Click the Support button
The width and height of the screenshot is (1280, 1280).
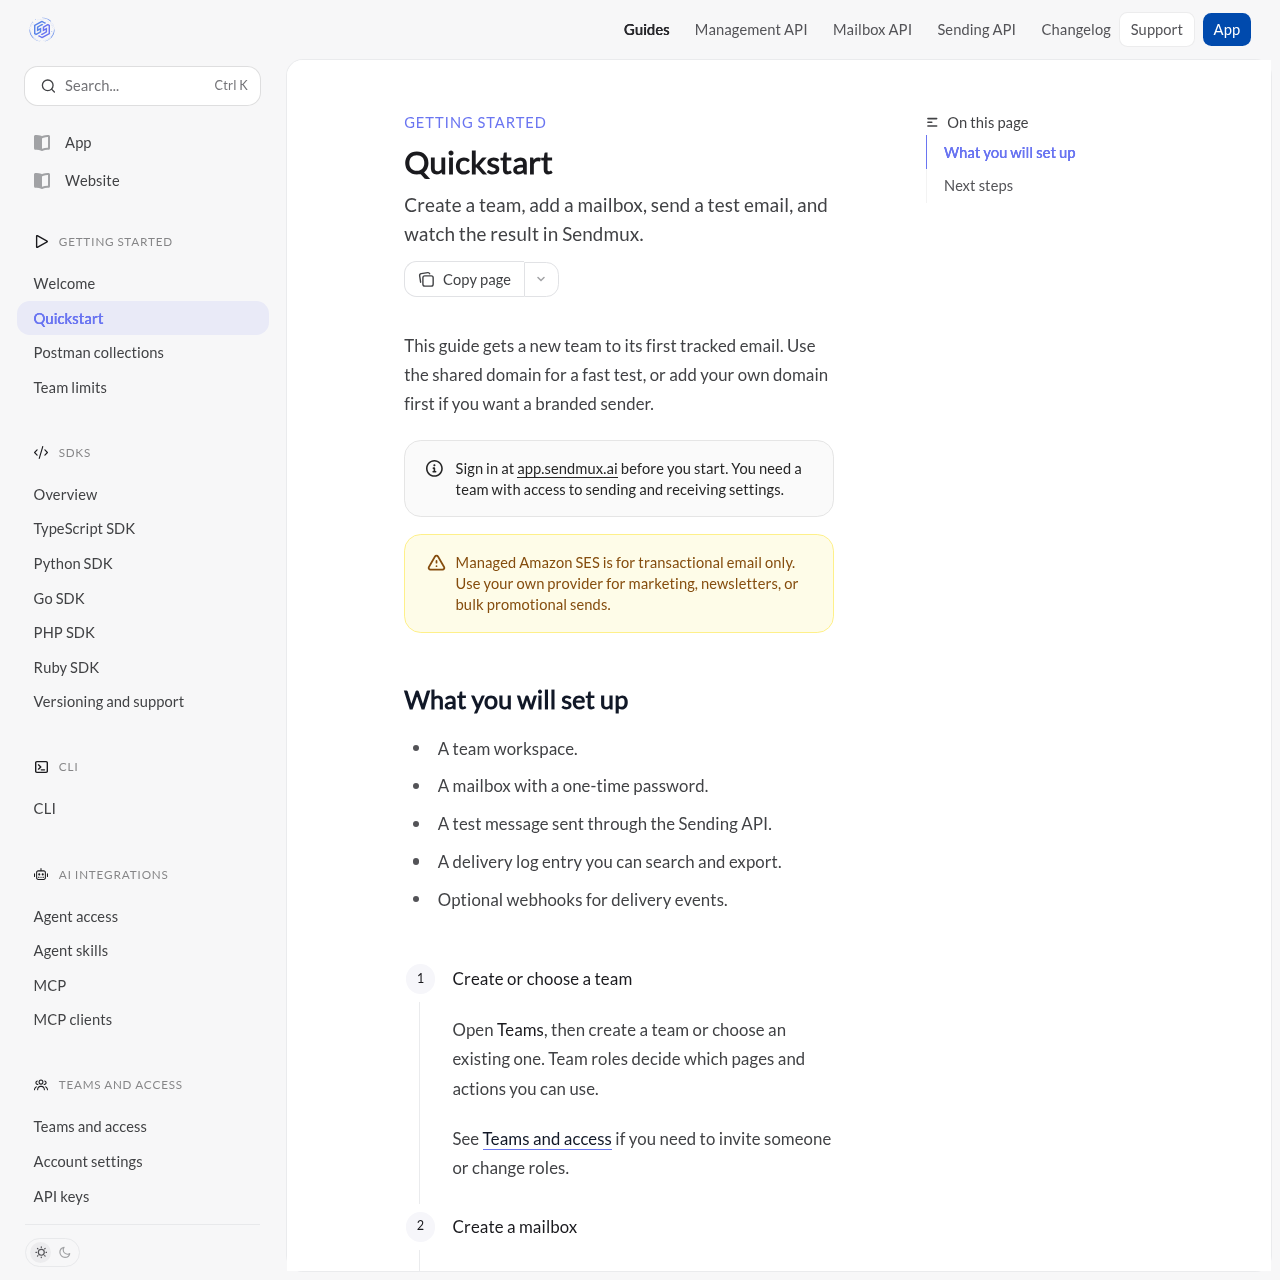coord(1157,30)
